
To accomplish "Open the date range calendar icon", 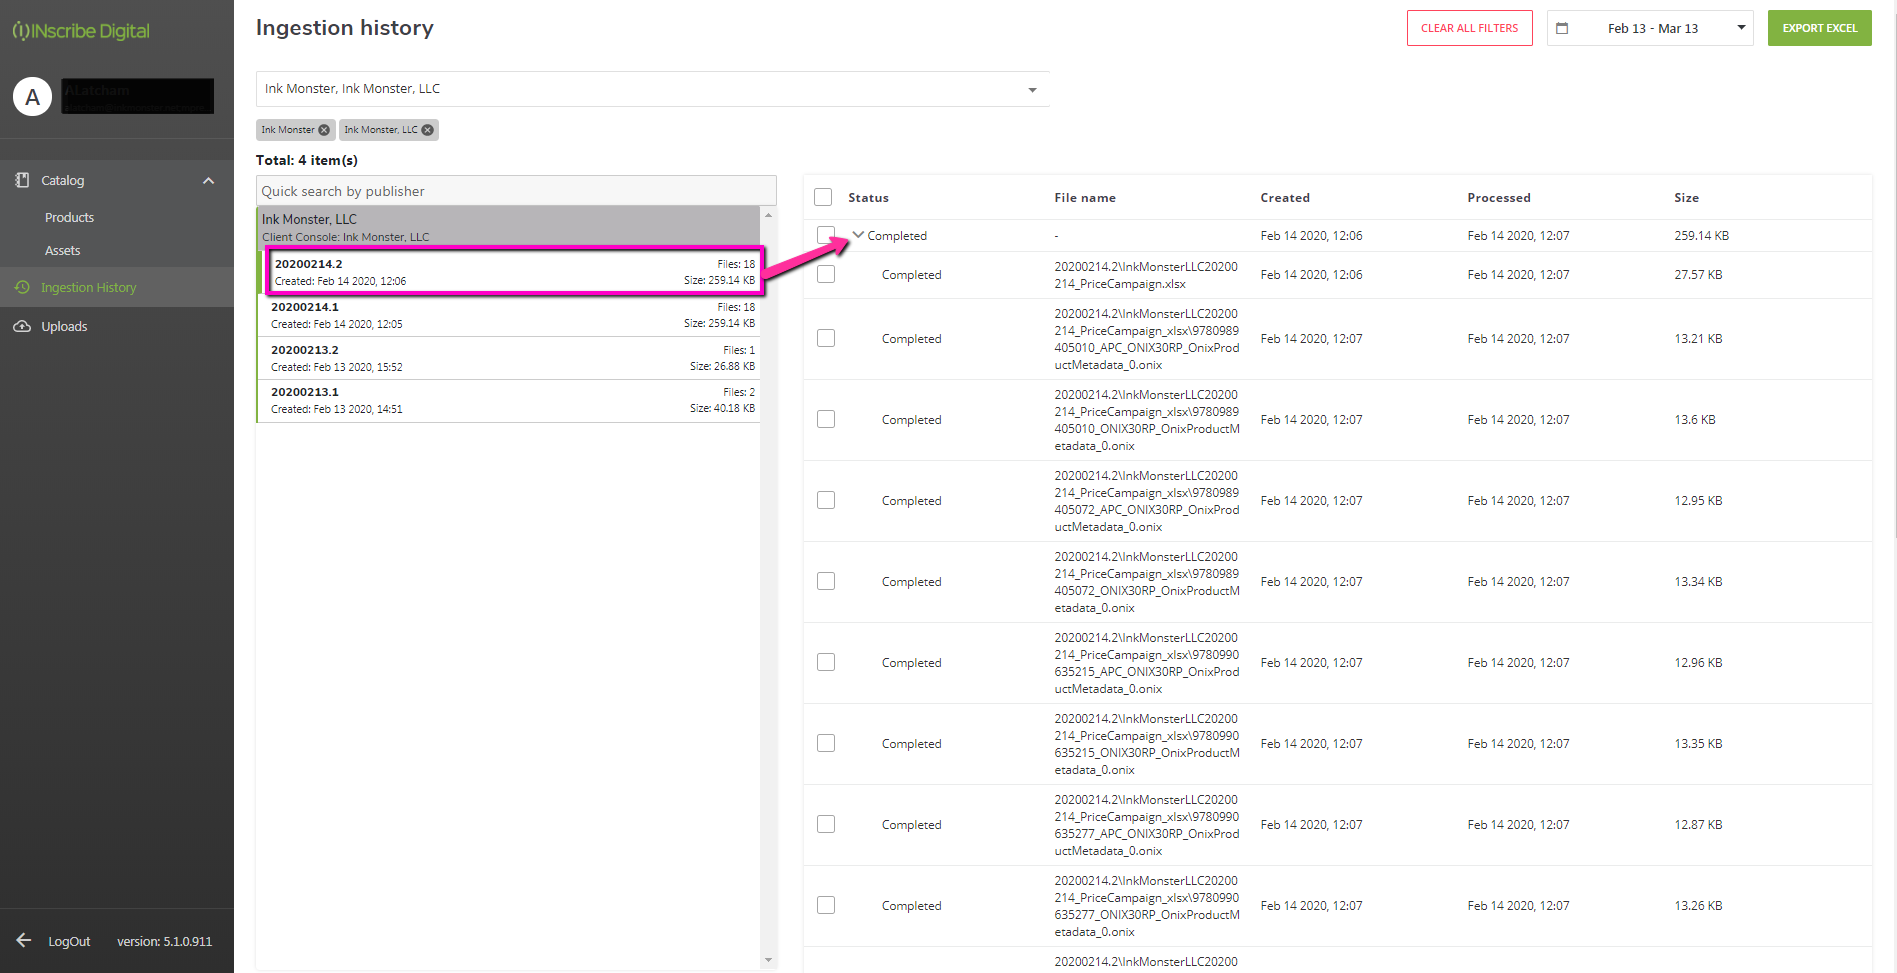I will [x=1562, y=28].
